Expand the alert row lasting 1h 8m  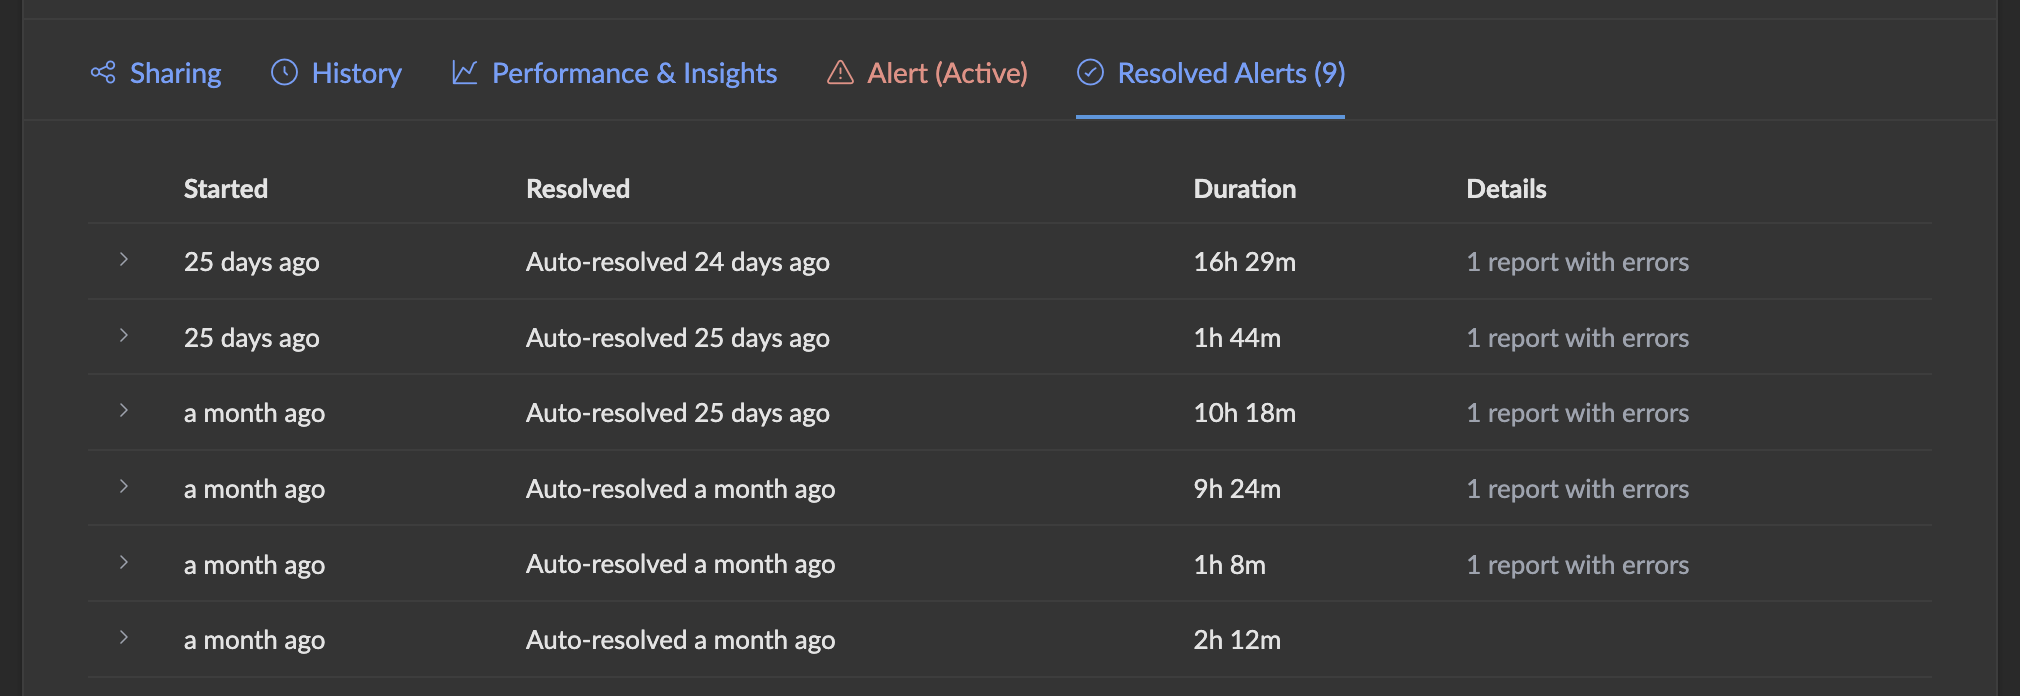click(124, 562)
